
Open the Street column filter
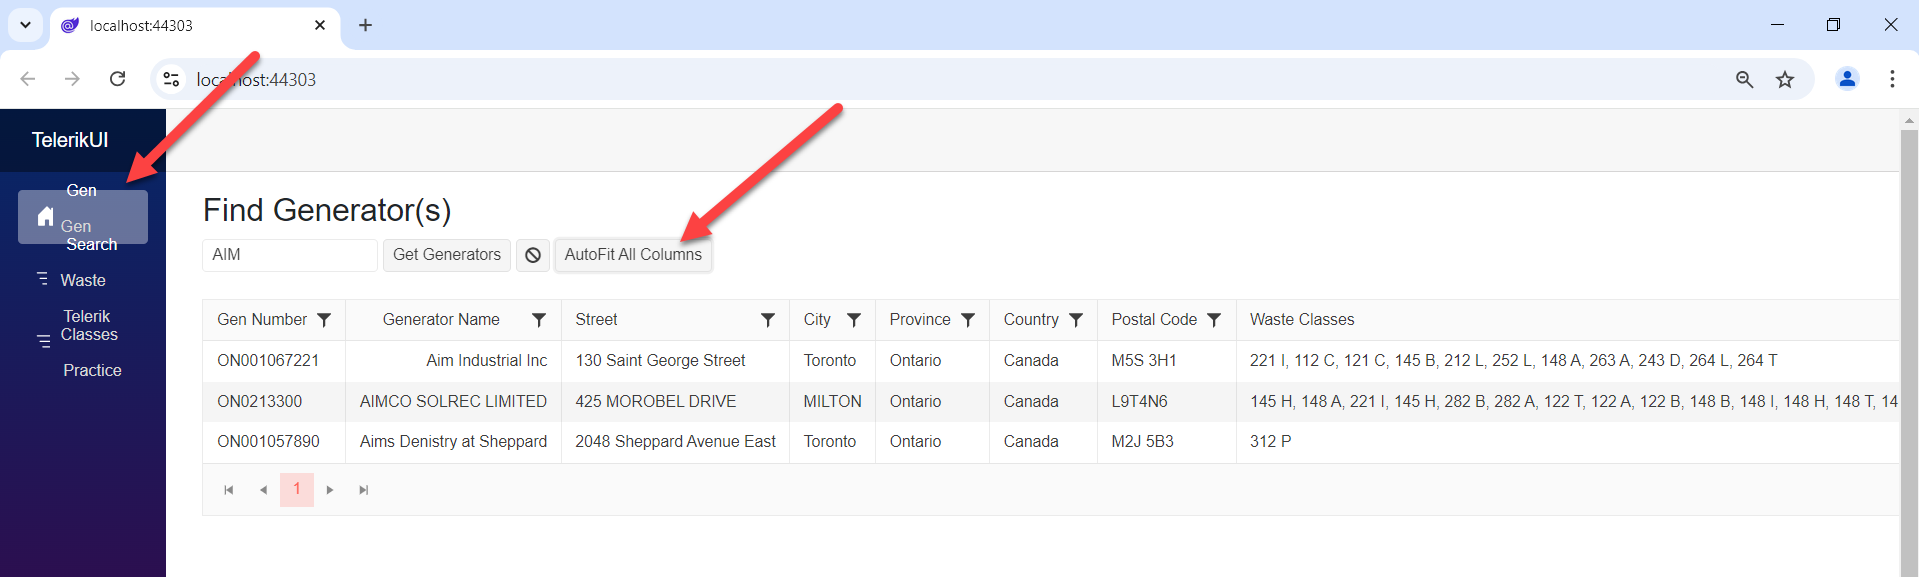(x=768, y=320)
